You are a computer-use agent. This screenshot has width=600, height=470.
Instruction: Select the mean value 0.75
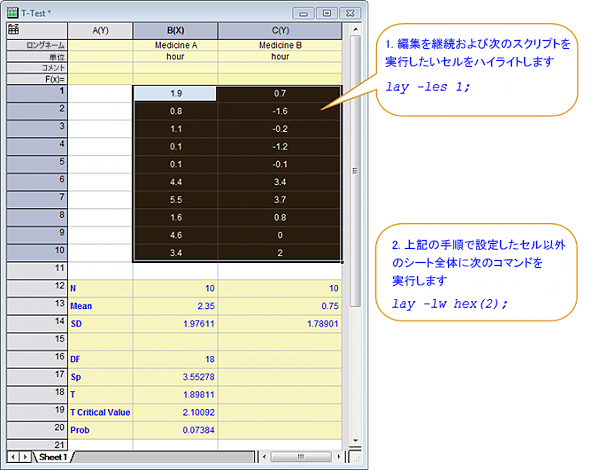point(280,306)
